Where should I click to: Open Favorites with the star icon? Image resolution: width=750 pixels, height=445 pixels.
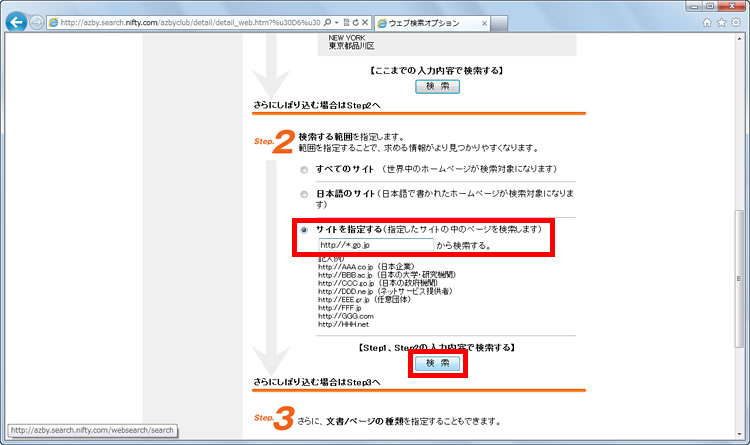tap(721, 22)
